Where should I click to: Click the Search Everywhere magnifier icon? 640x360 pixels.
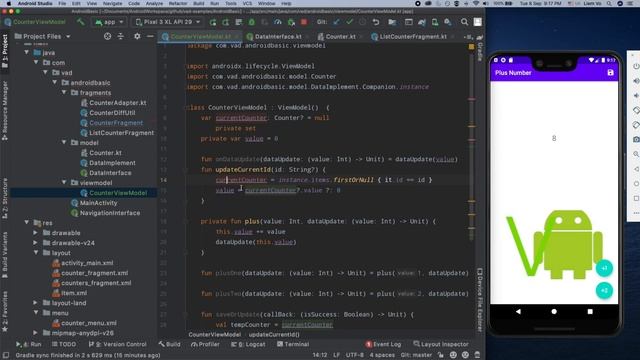click(x=464, y=22)
